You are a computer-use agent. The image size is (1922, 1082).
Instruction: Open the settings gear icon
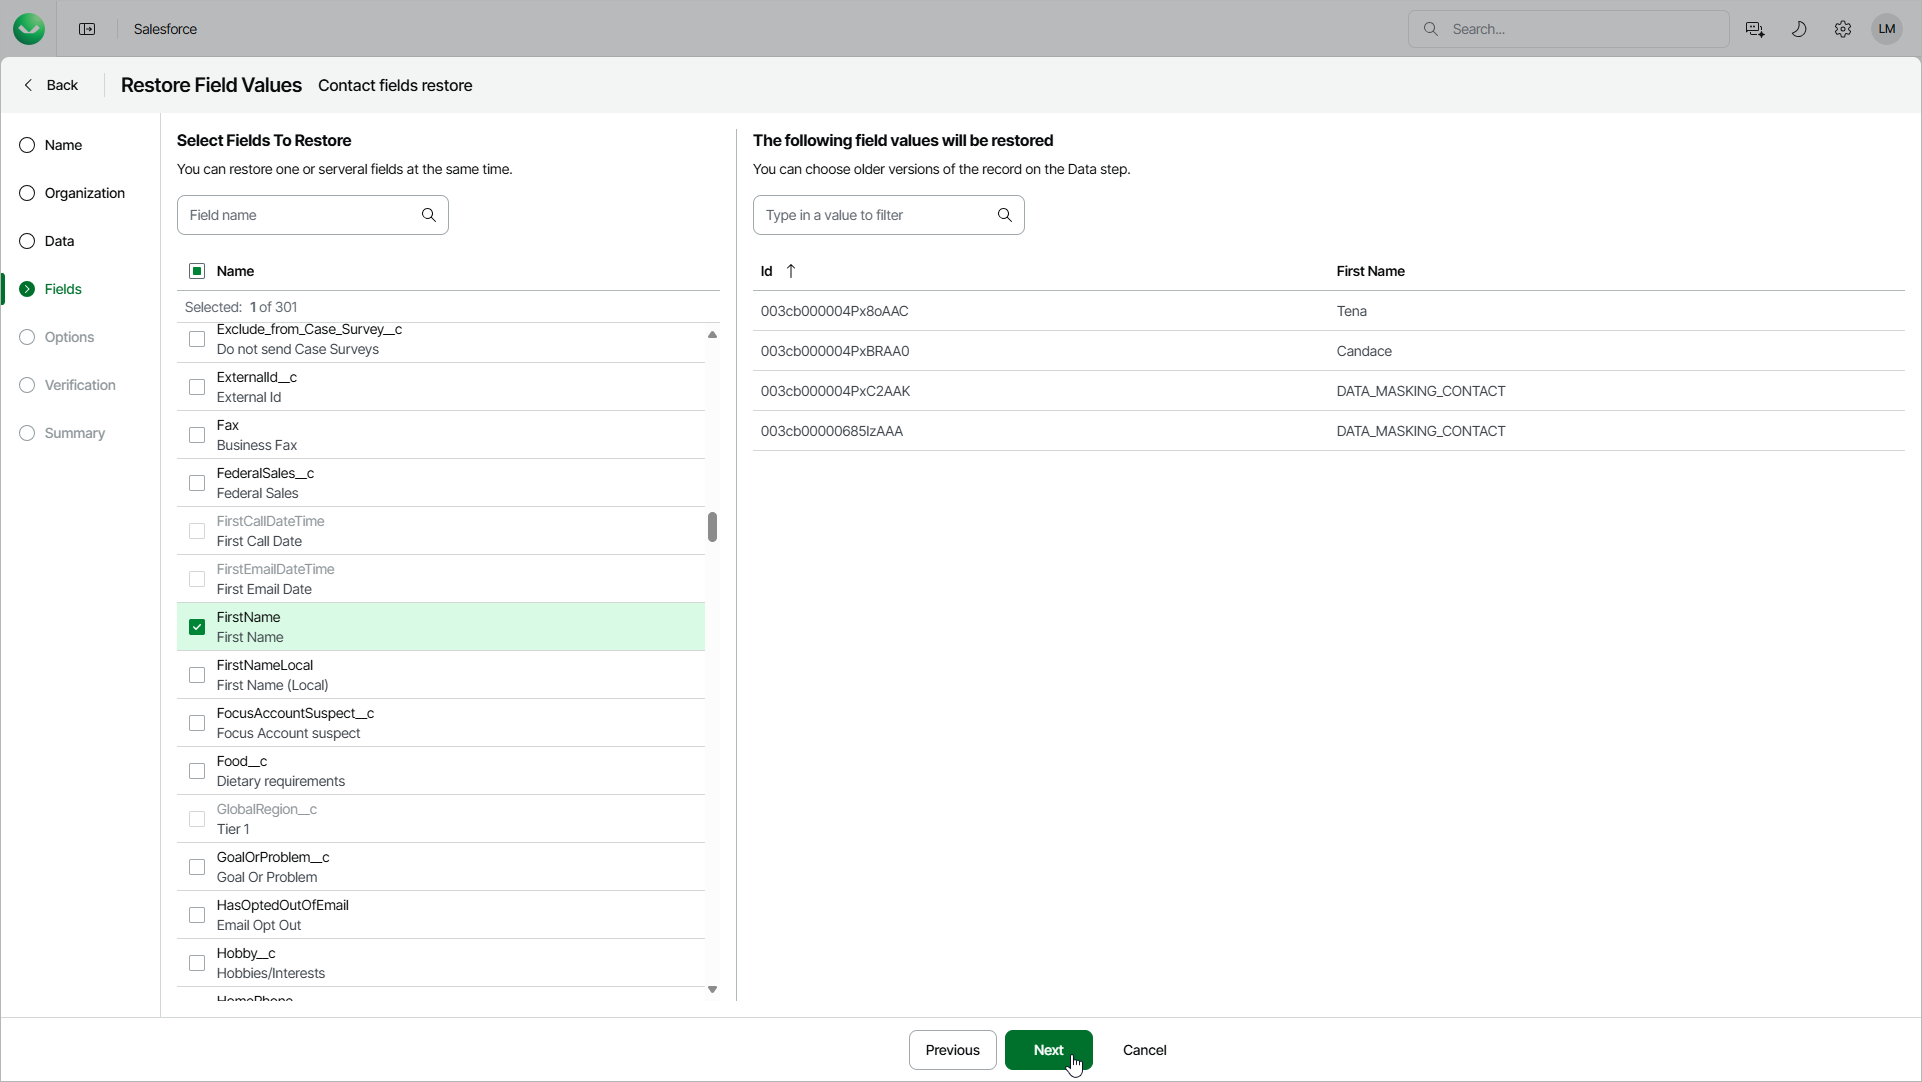click(x=1842, y=29)
